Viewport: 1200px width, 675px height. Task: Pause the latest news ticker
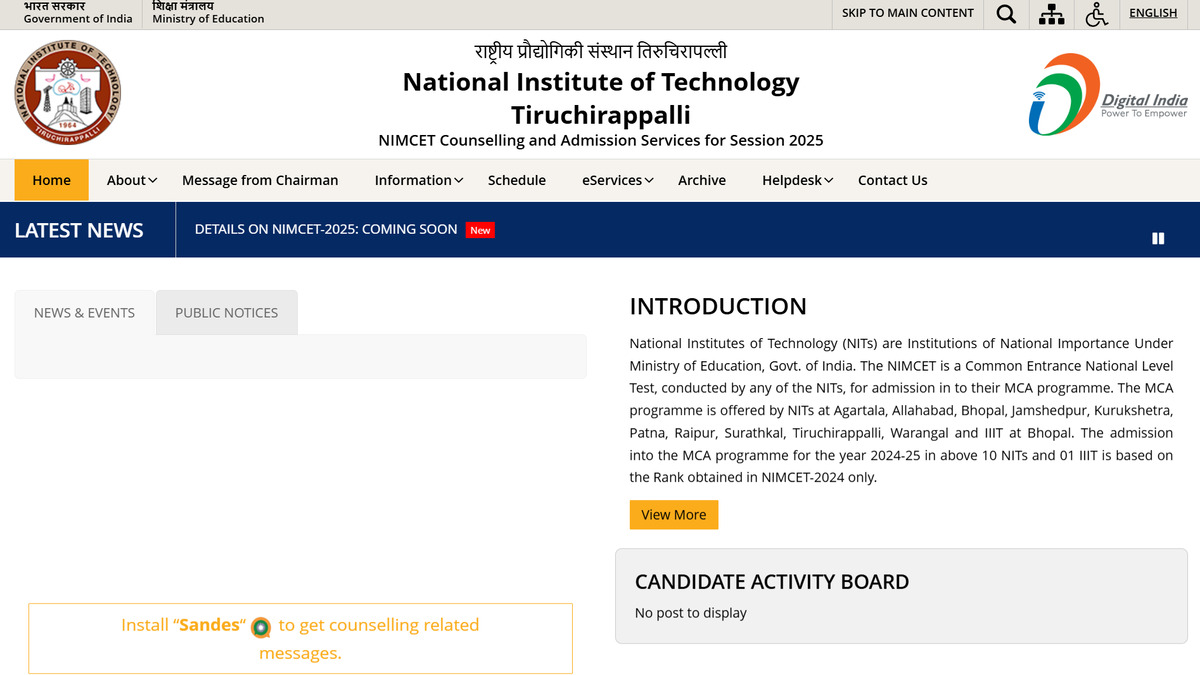(1158, 238)
